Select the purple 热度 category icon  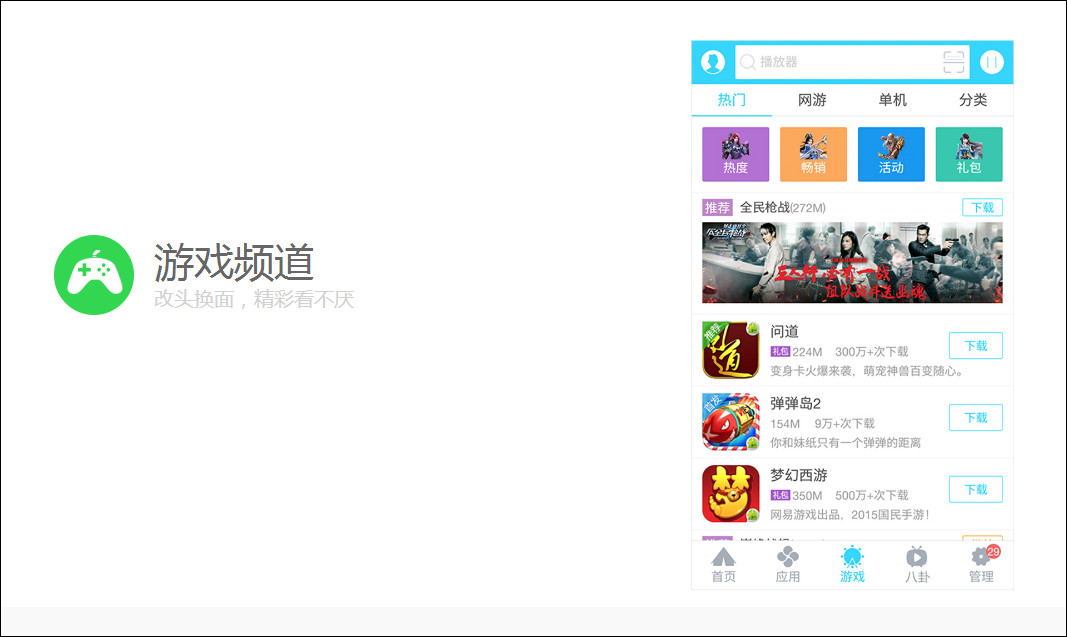click(735, 154)
